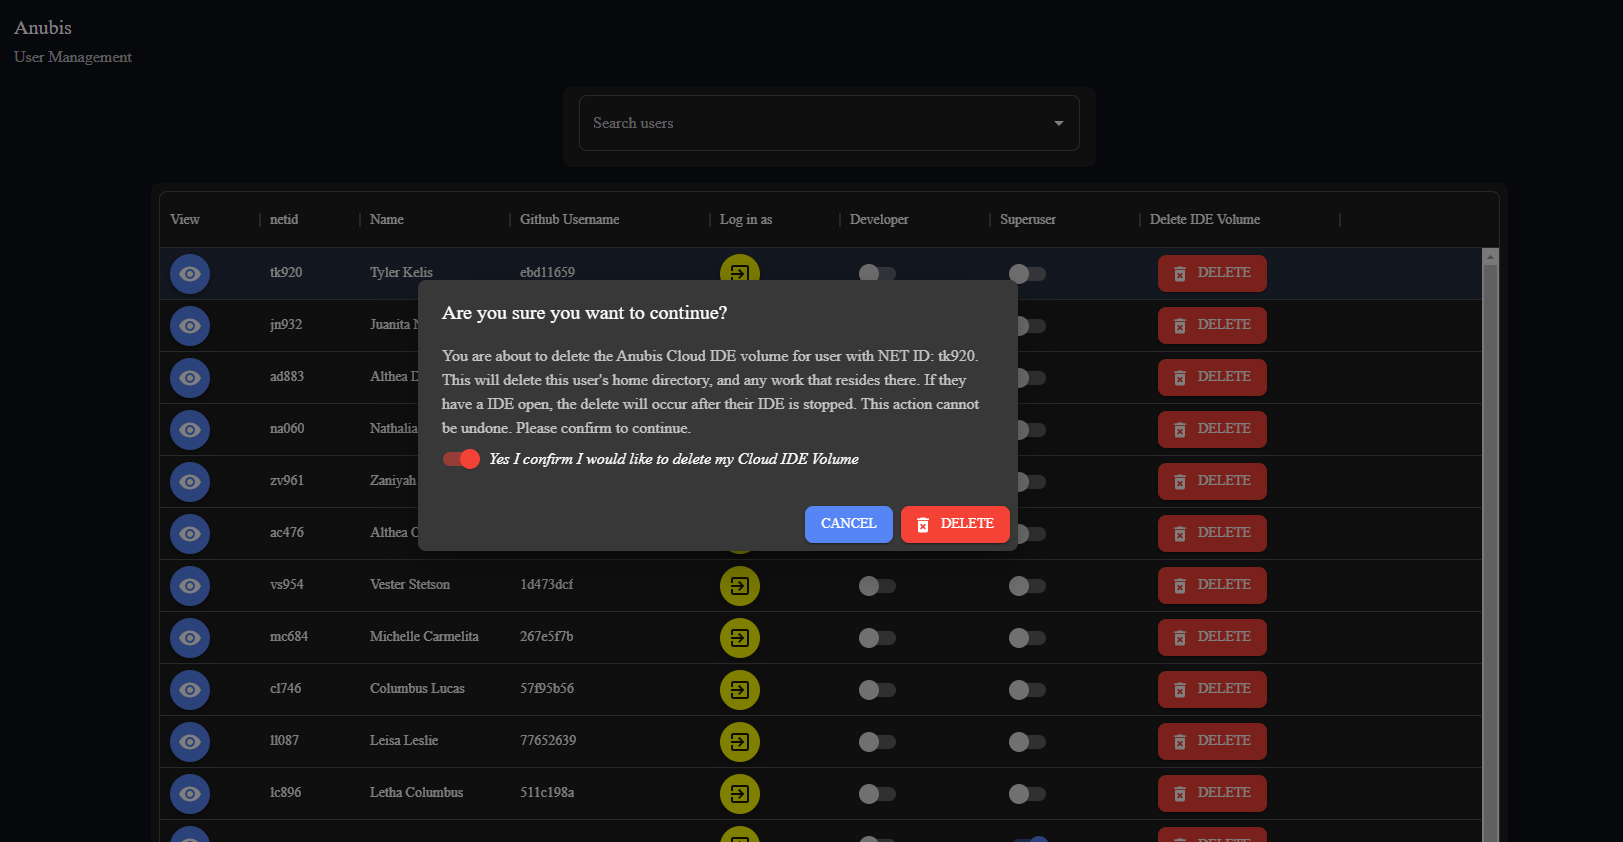View user zv961 via the eye icon
The width and height of the screenshot is (1623, 842).
(190, 482)
